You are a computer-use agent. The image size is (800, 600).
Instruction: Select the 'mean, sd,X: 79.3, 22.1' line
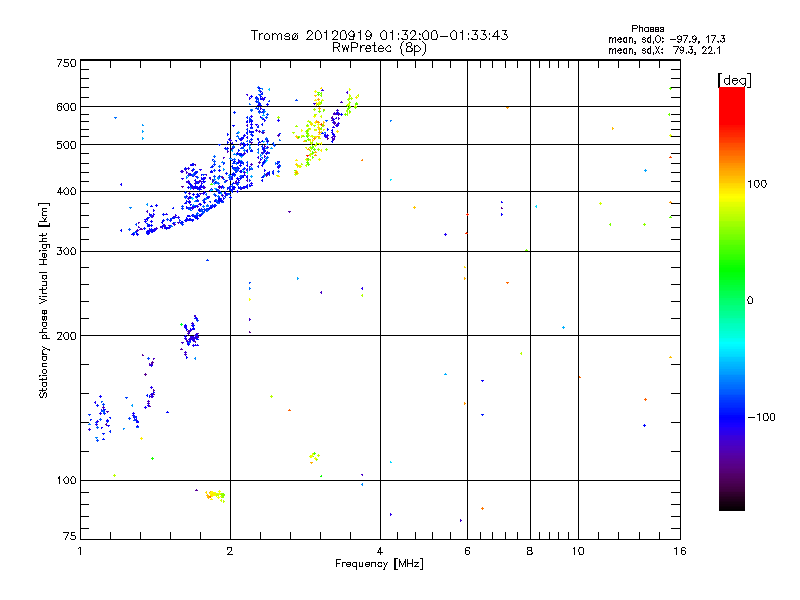pos(664,50)
